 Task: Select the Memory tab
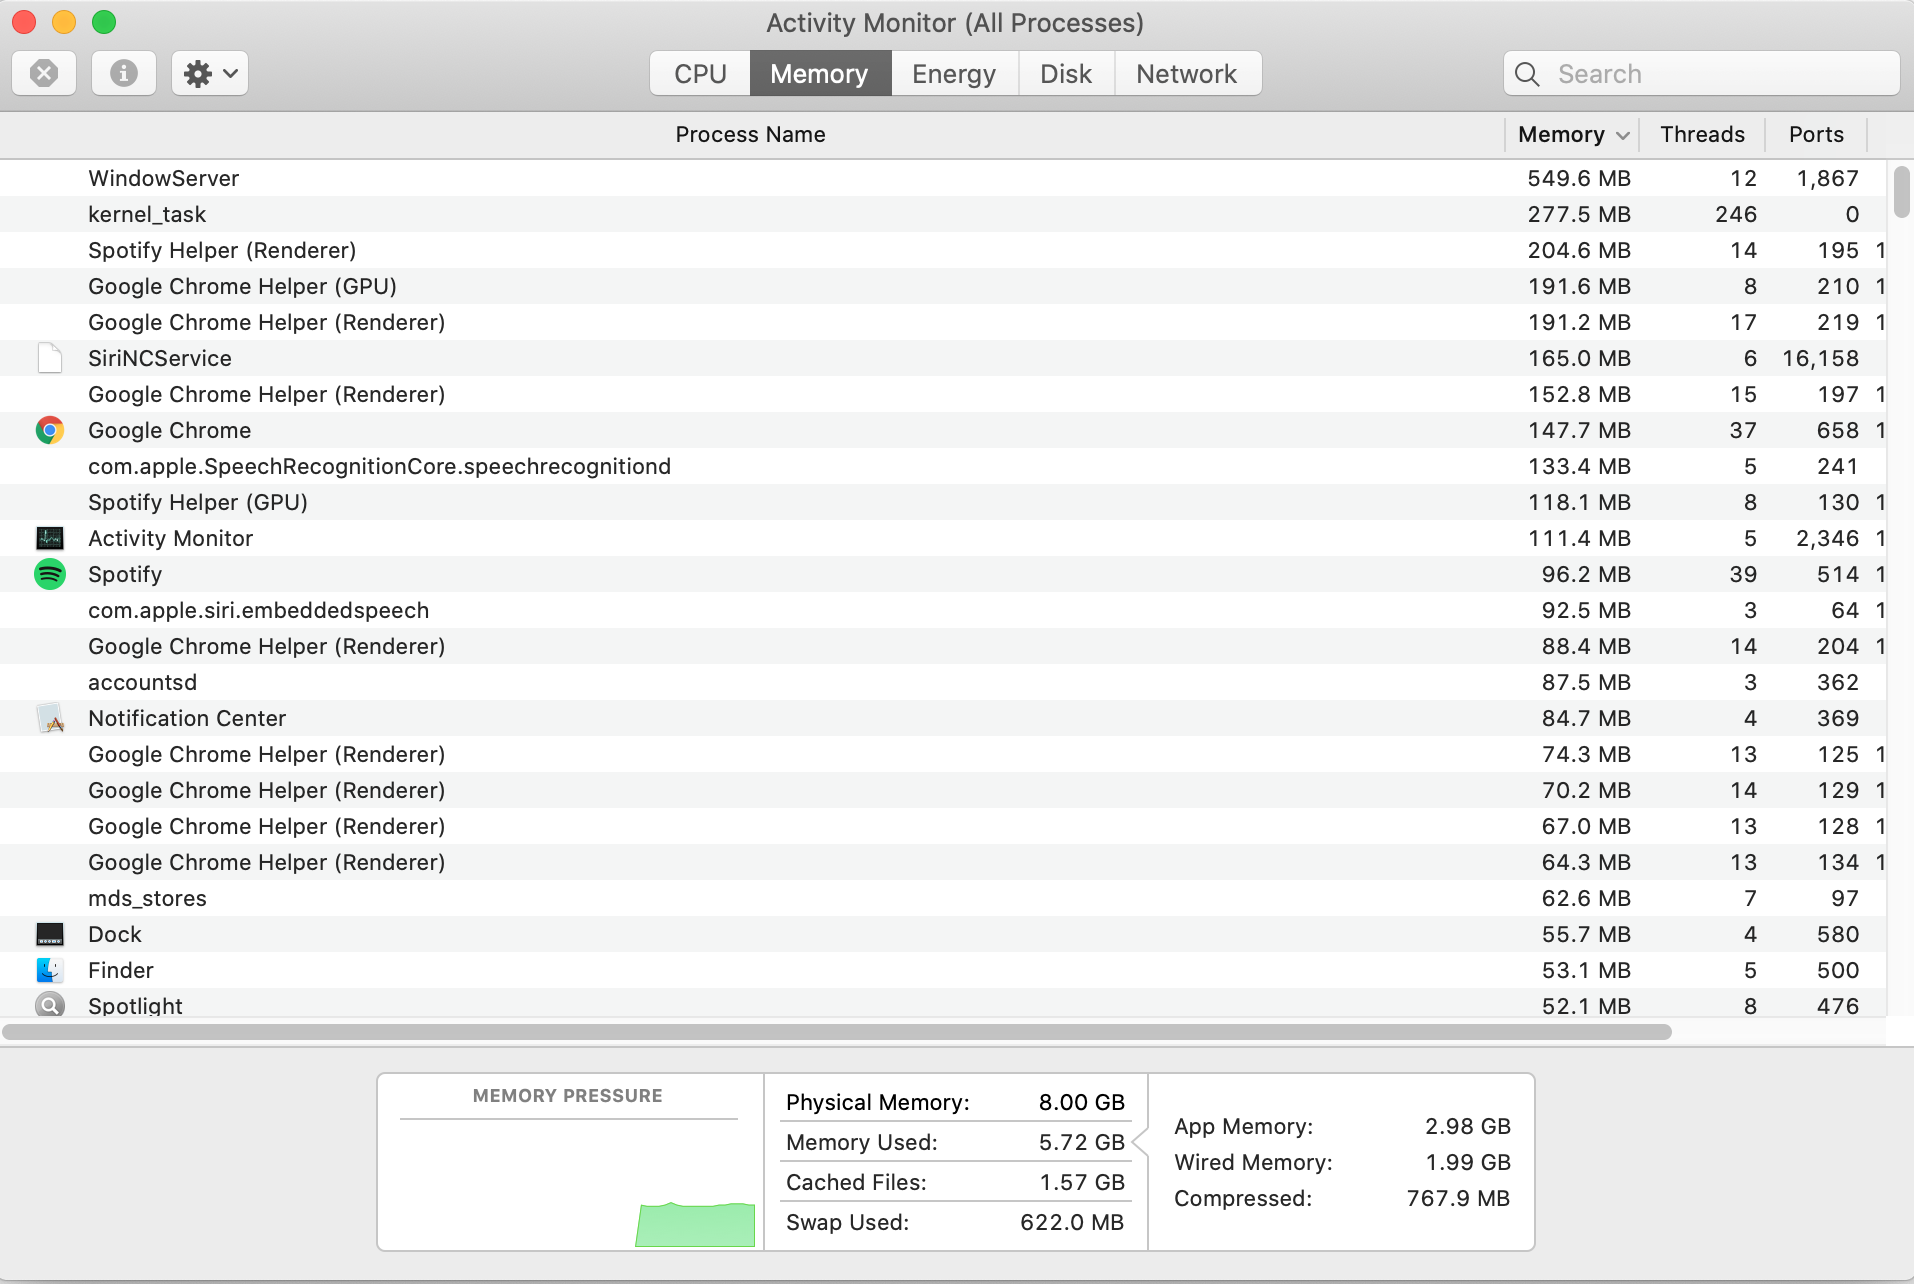pyautogui.click(x=820, y=74)
